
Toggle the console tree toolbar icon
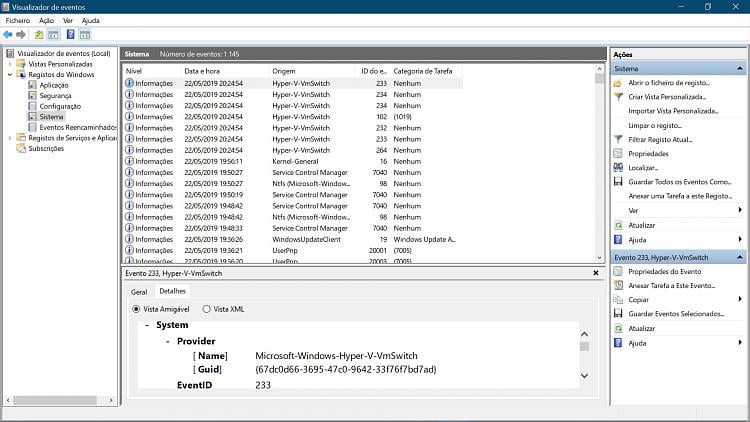(53, 34)
